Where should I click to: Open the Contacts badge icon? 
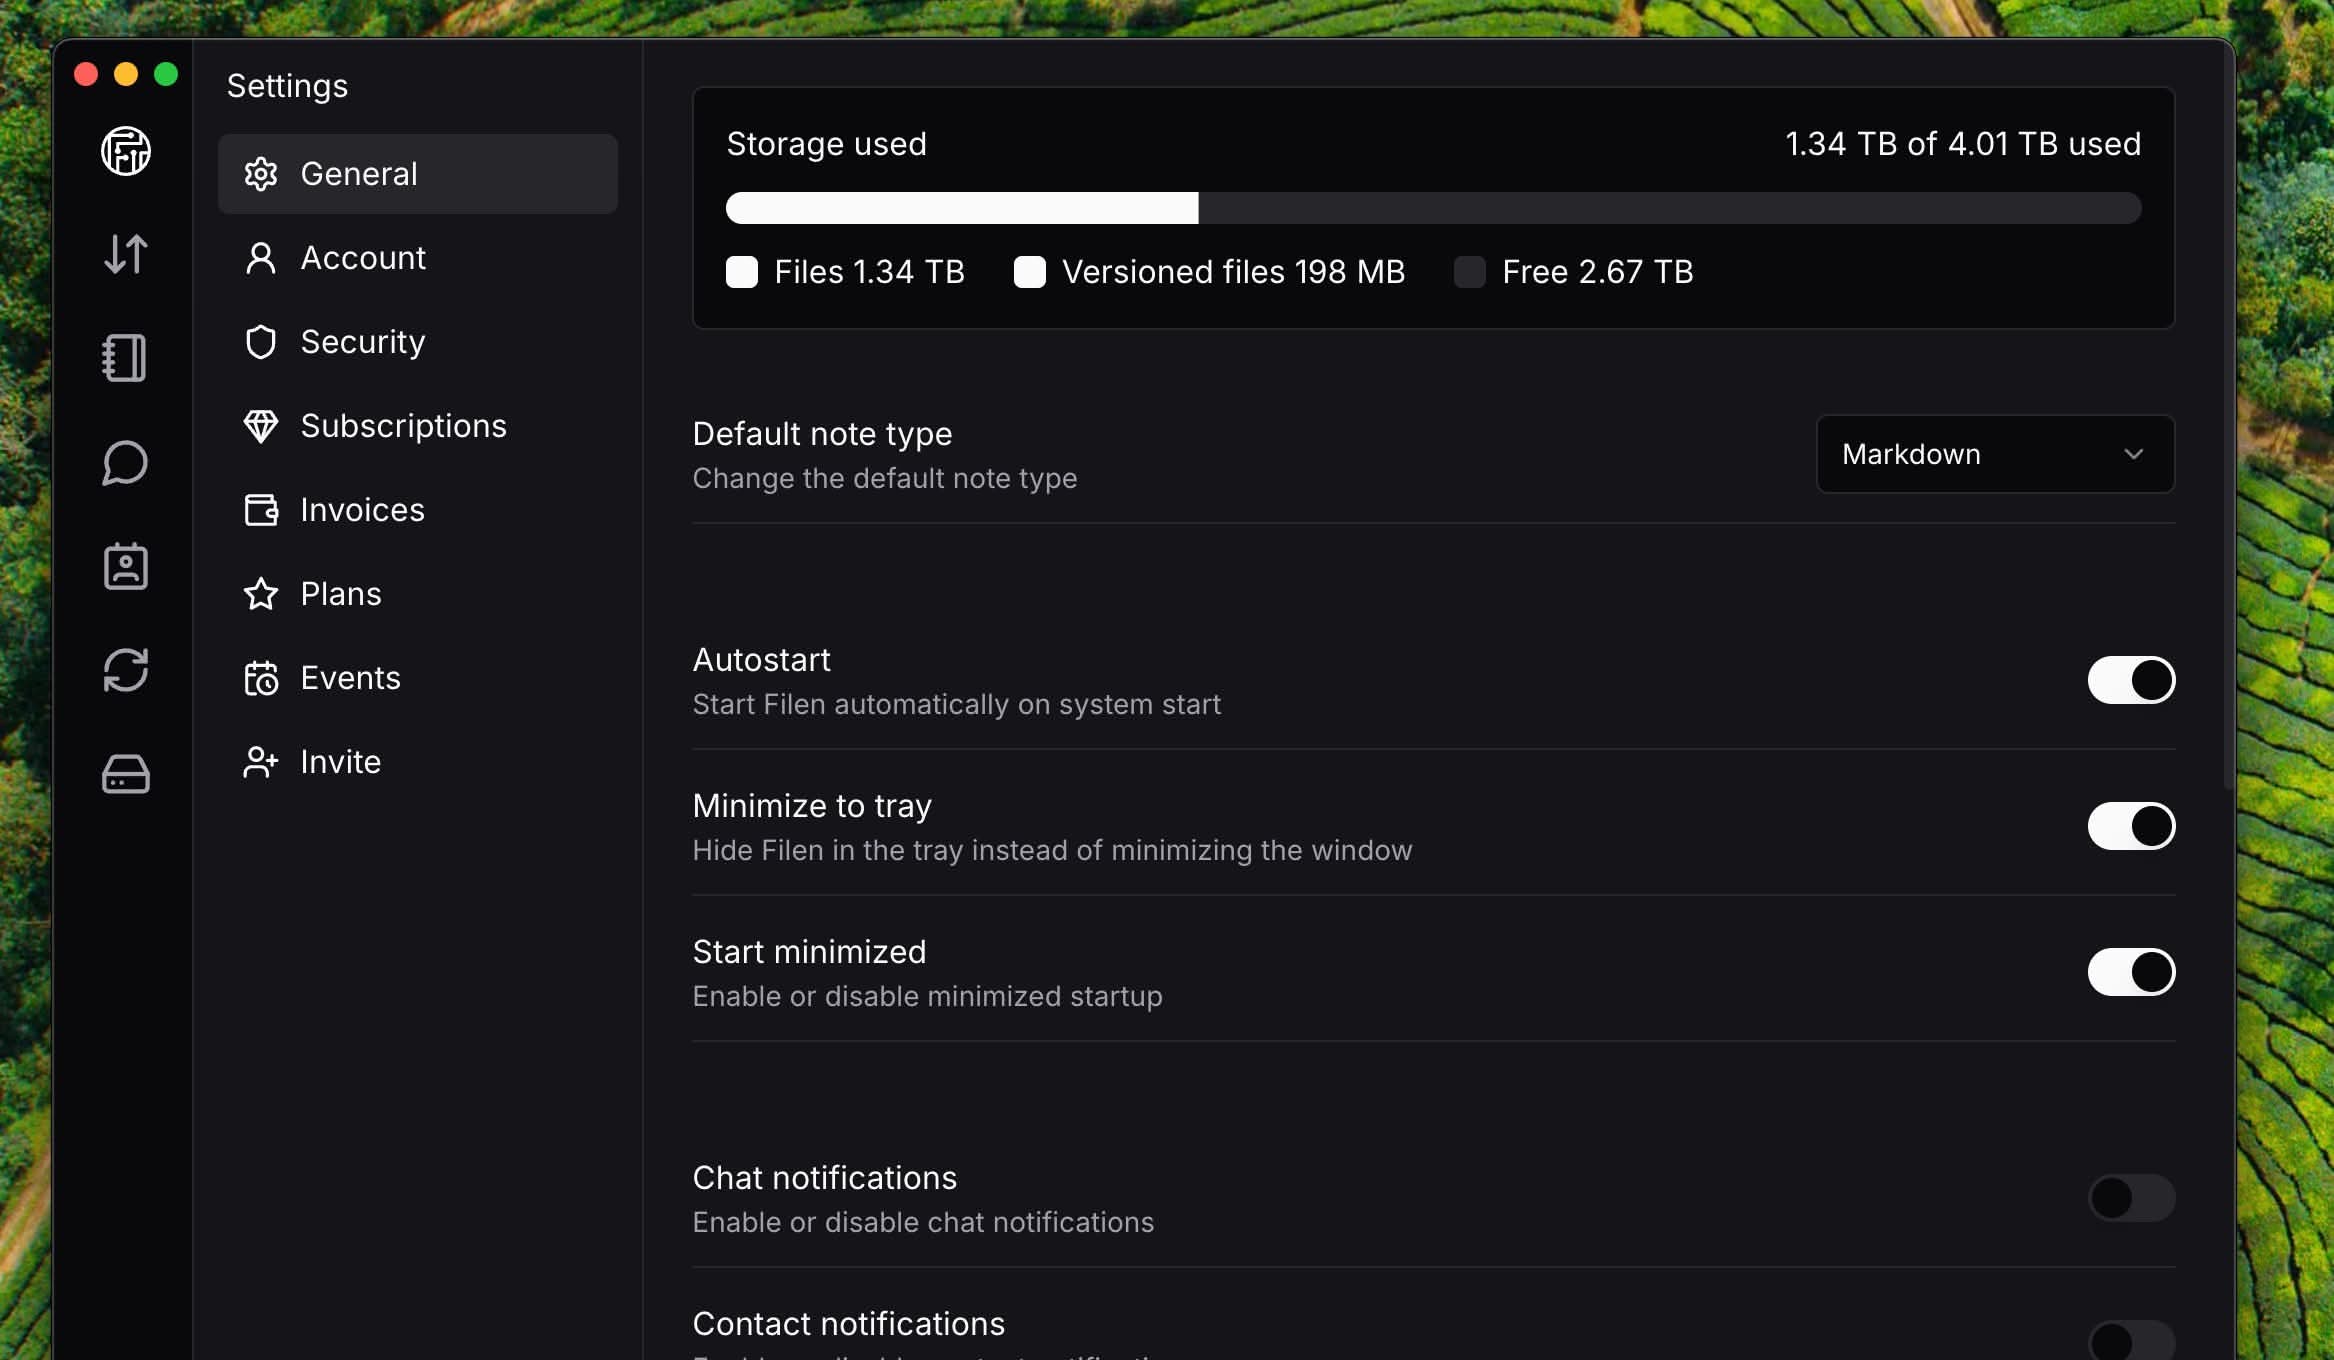(x=126, y=566)
